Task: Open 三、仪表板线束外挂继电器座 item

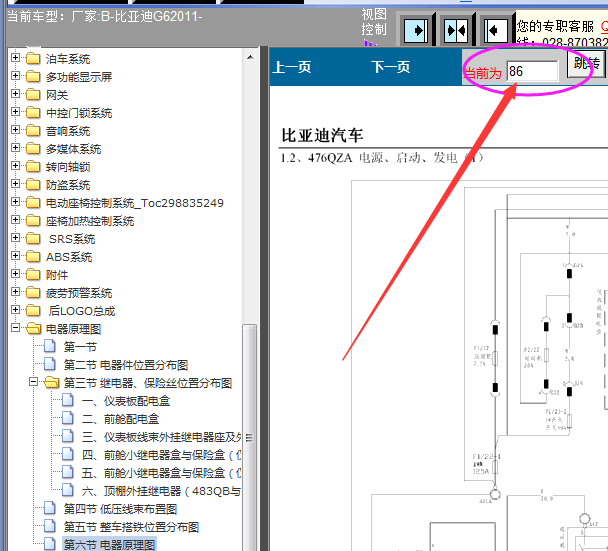Action: pyautogui.click(x=162, y=437)
